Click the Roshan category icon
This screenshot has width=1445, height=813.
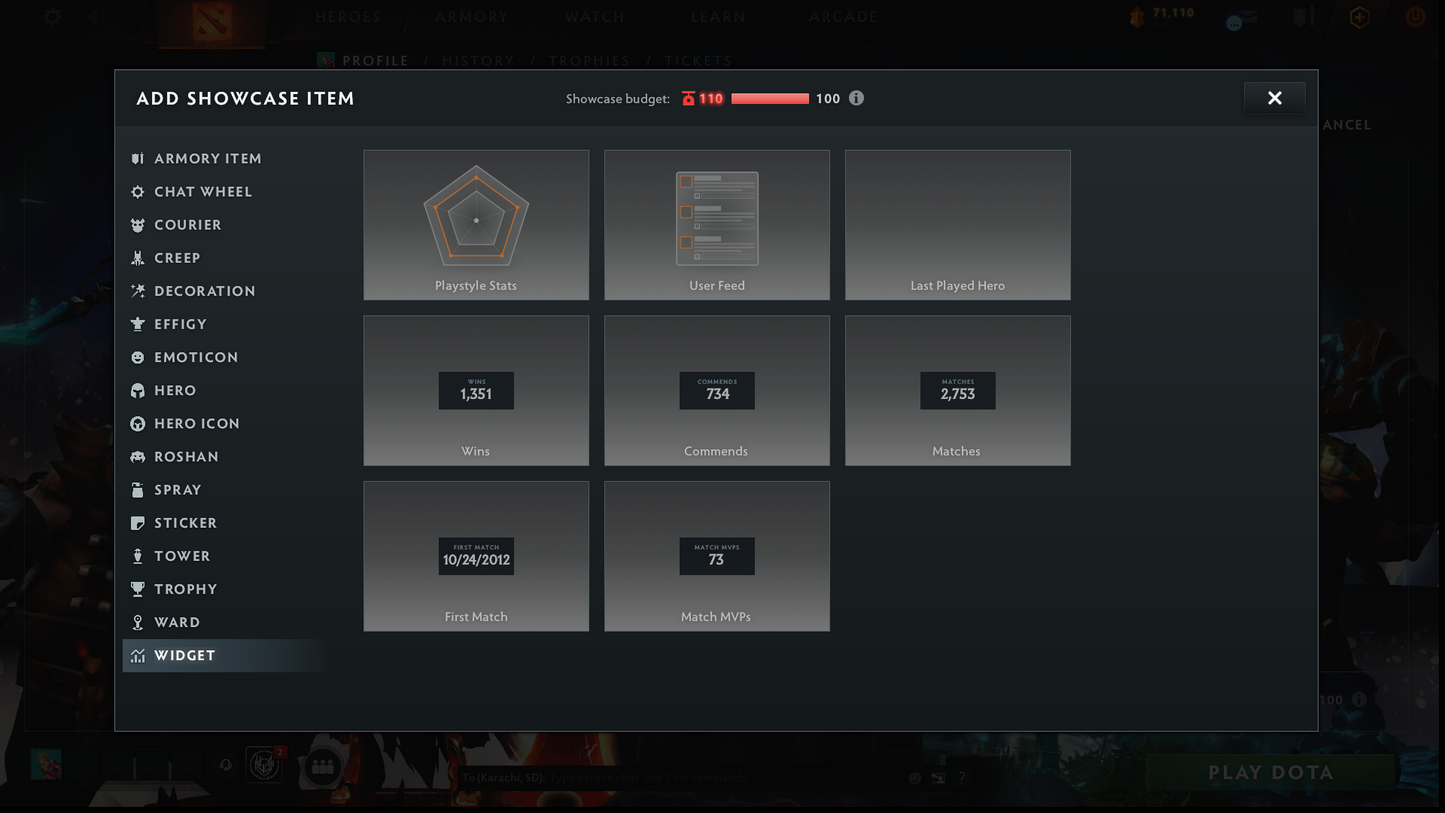pyautogui.click(x=138, y=456)
